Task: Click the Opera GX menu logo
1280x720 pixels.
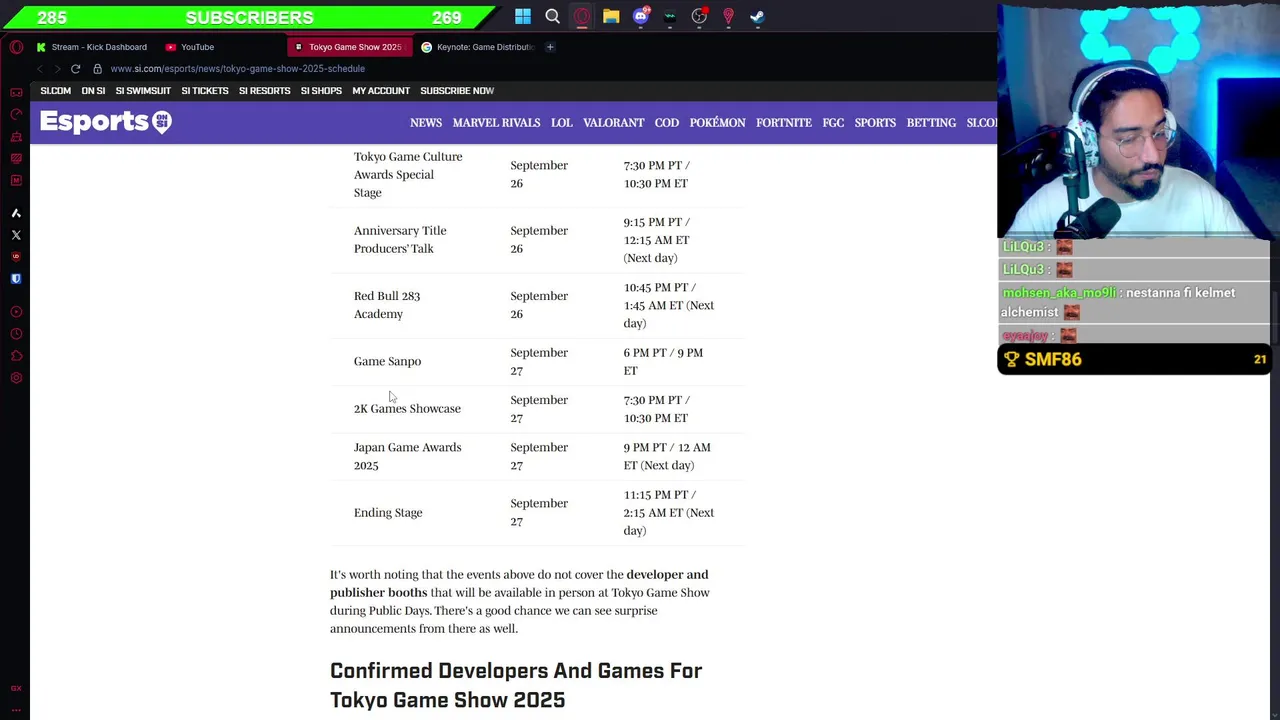Action: 16,47
